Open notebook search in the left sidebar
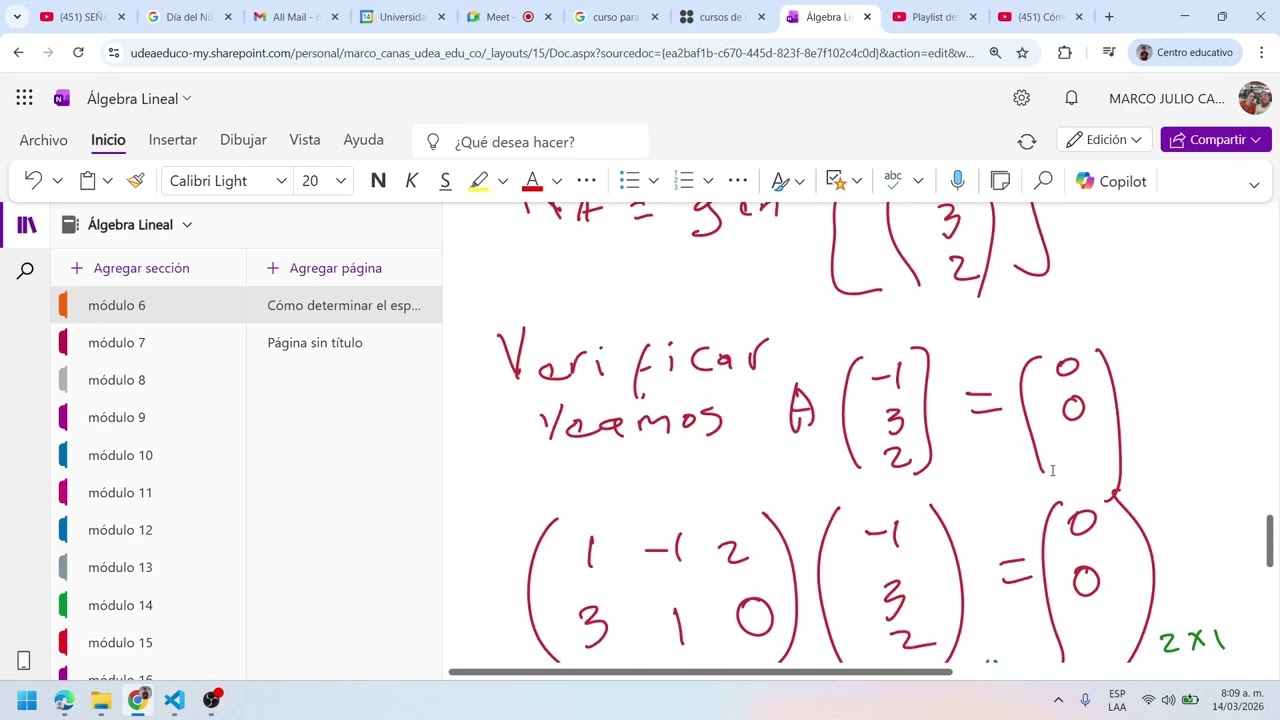1280x720 pixels. click(x=25, y=270)
